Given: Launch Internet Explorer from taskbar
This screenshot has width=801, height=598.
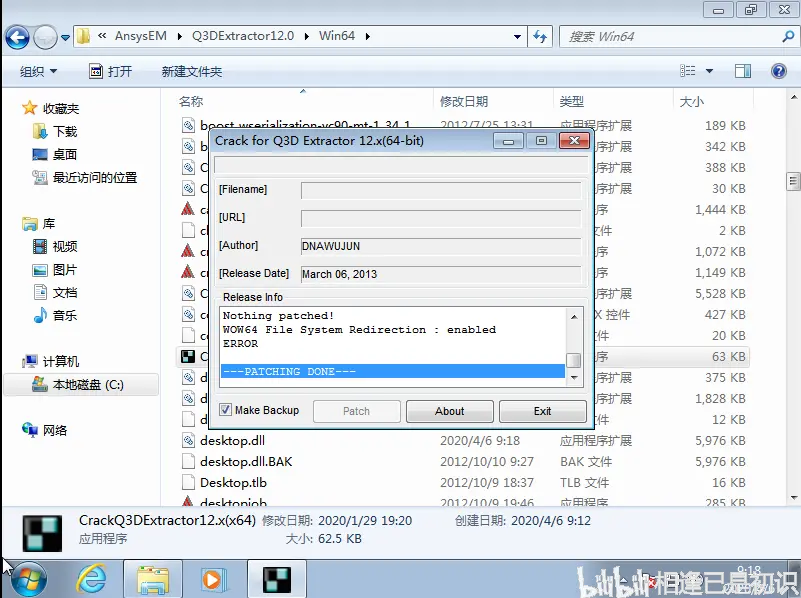Looking at the screenshot, I should point(91,579).
